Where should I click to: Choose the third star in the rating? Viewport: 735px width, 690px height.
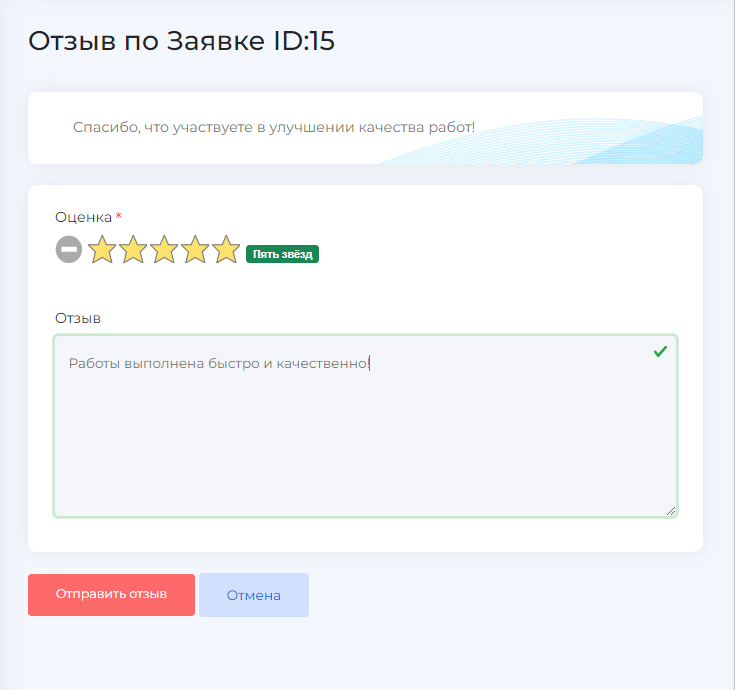pos(164,250)
